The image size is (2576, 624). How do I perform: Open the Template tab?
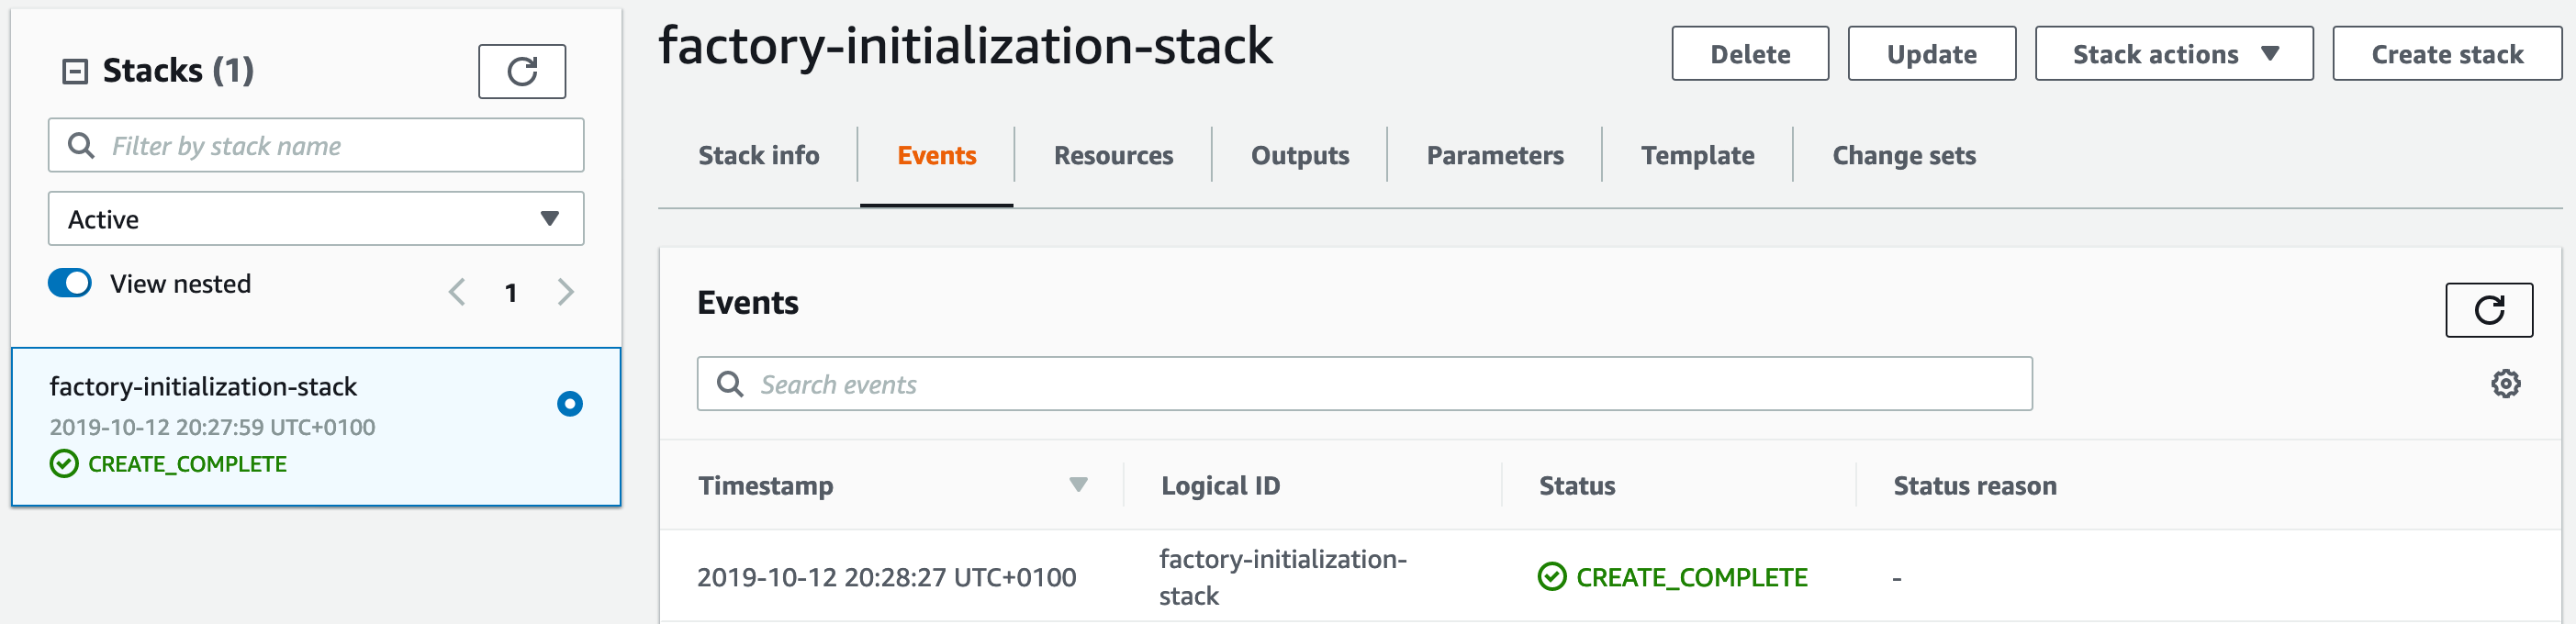point(1697,156)
